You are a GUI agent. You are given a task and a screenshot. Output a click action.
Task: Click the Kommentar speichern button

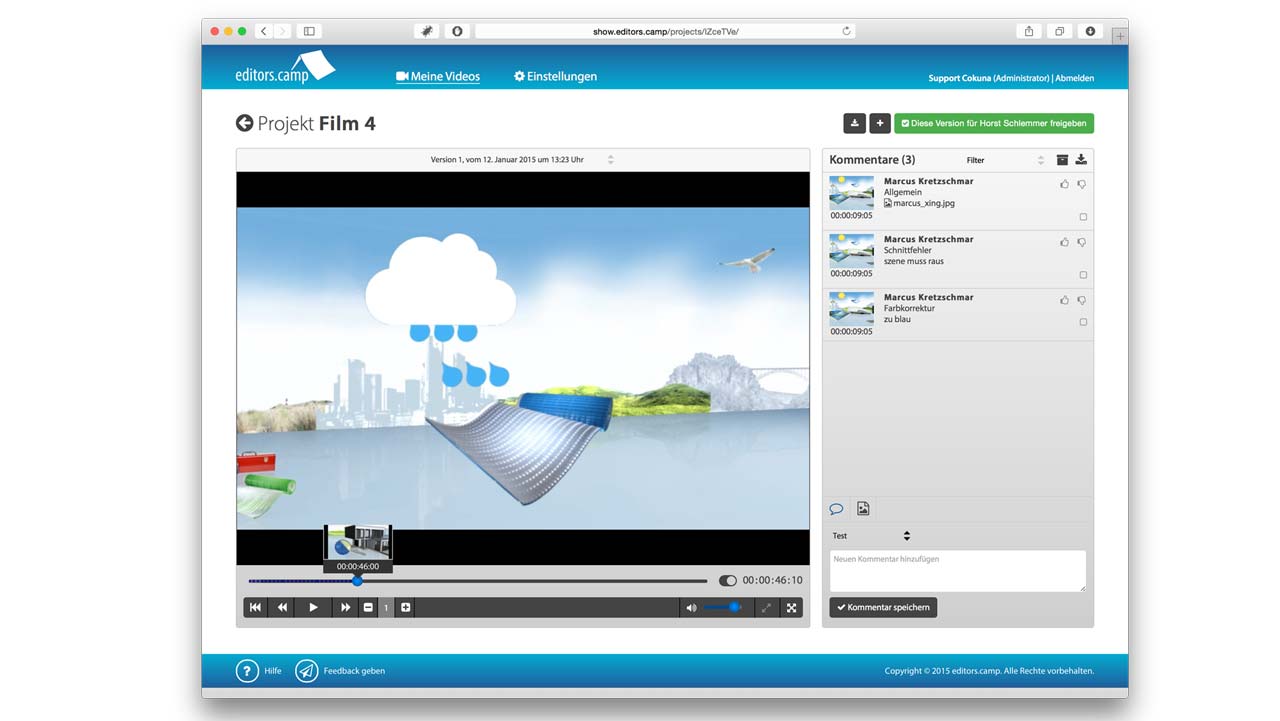click(x=883, y=607)
